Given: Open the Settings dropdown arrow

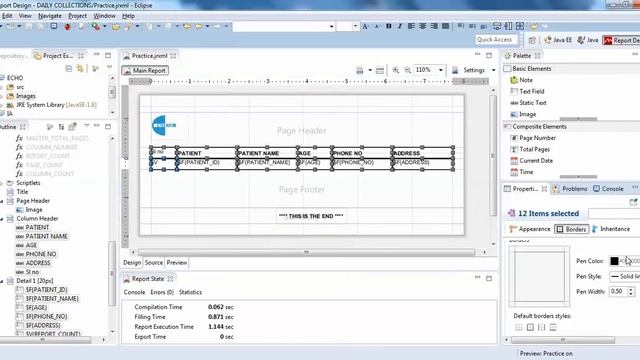Looking at the screenshot, I should 493,70.
